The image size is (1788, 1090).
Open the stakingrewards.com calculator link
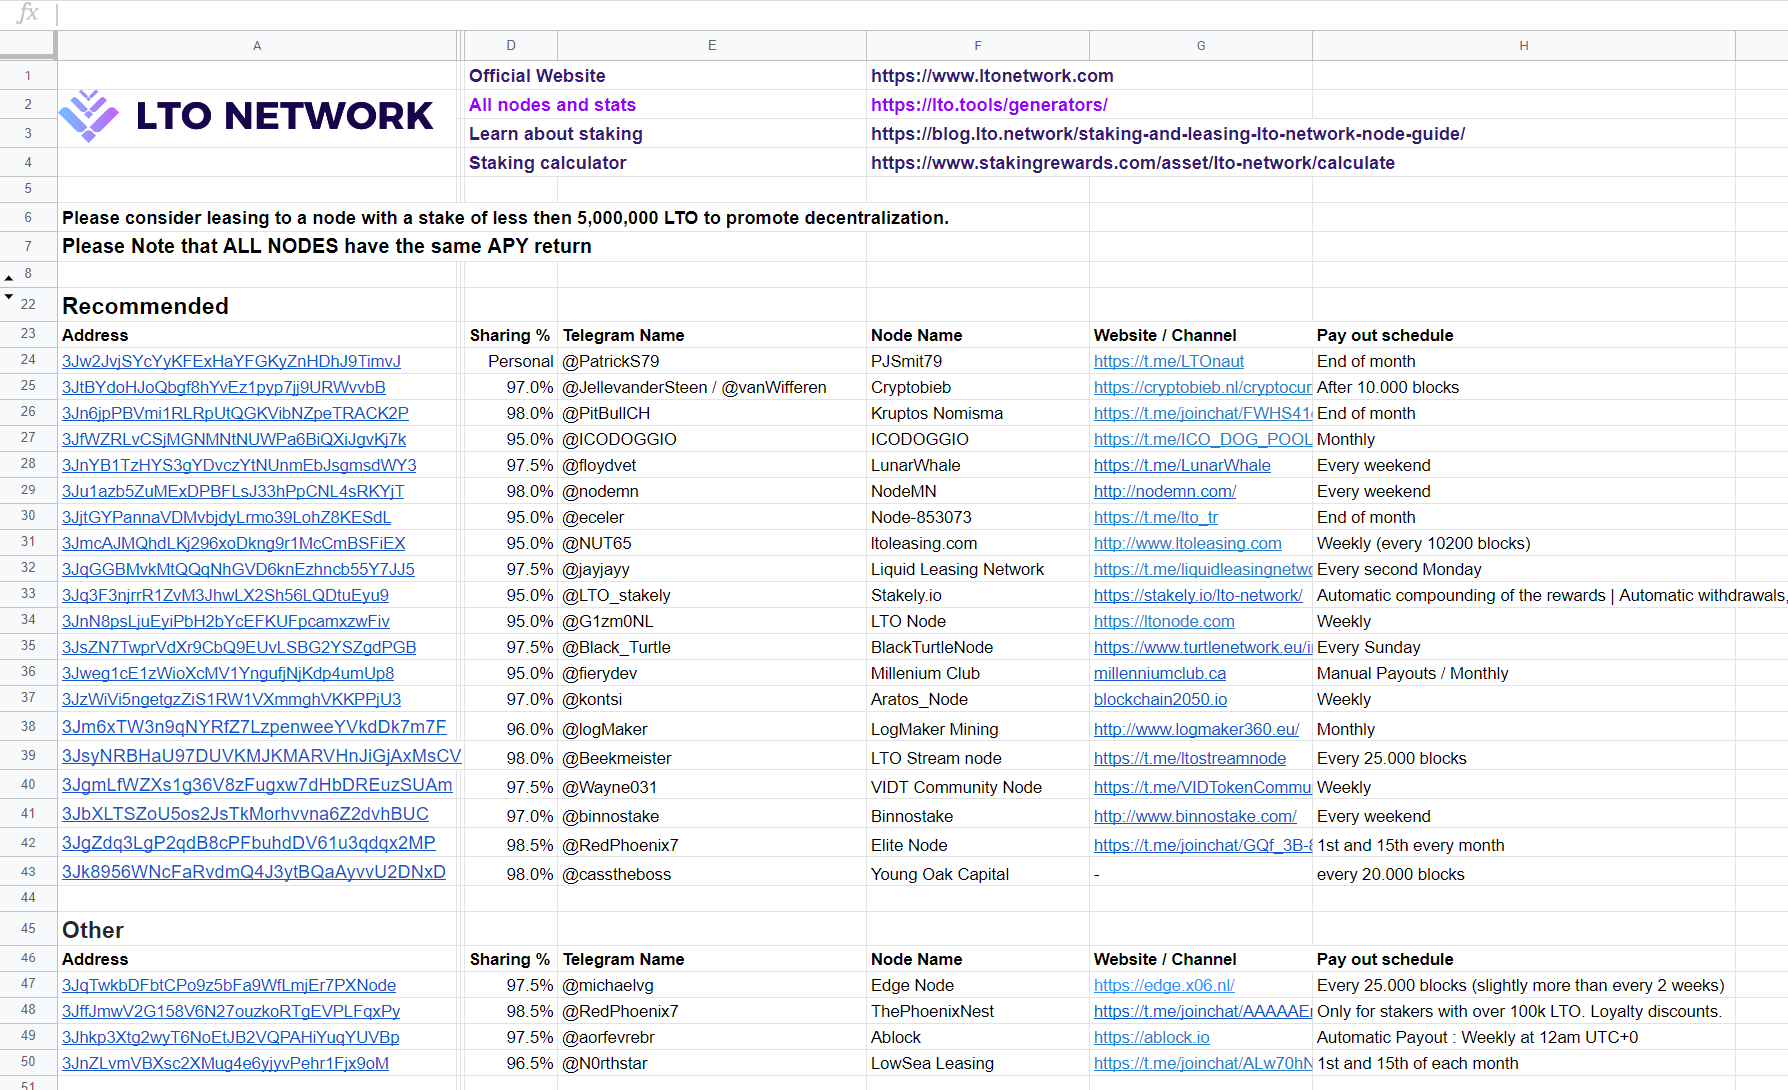coord(1133,163)
